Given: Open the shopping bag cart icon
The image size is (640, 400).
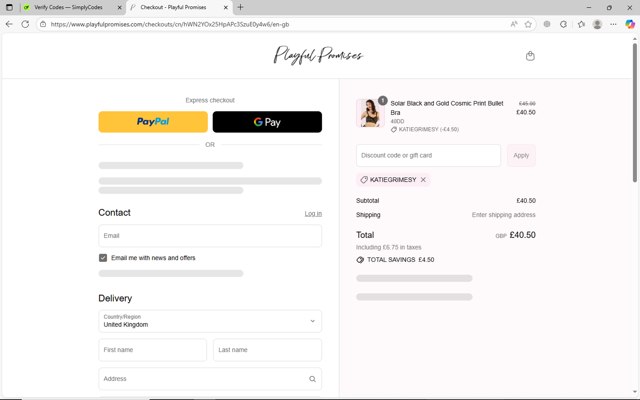Looking at the screenshot, I should (530, 56).
